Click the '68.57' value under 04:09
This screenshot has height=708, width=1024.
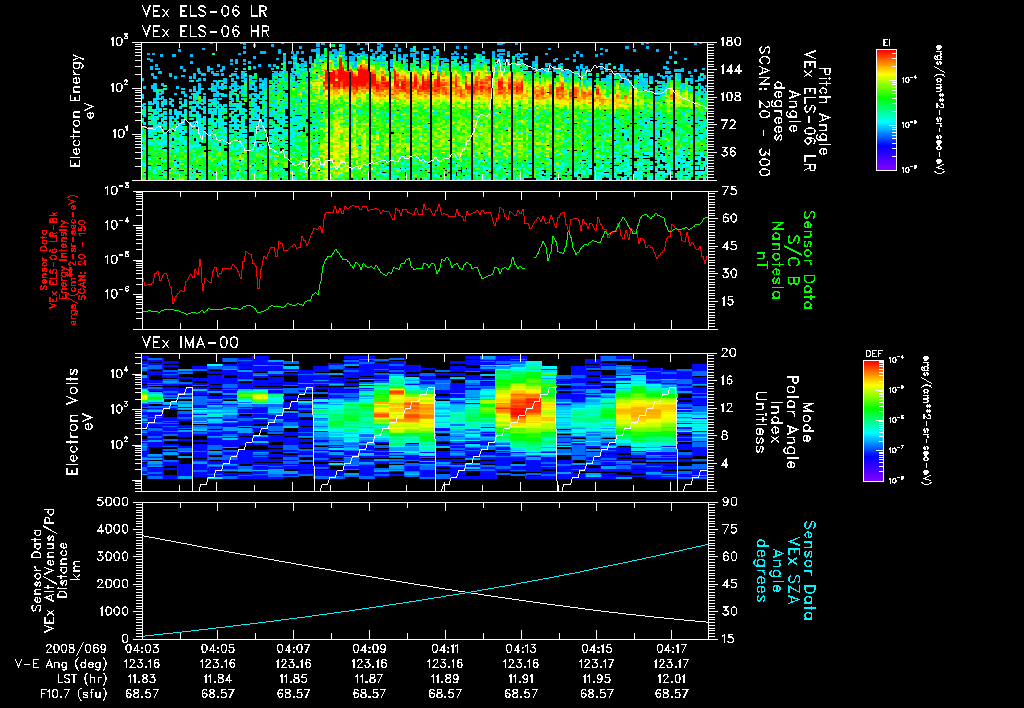(x=369, y=694)
